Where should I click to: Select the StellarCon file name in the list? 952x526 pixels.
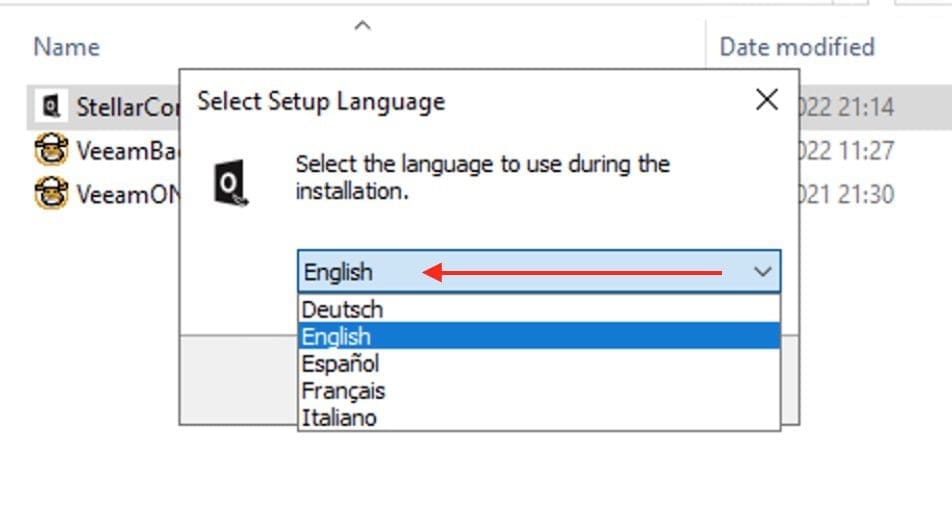click(x=126, y=107)
